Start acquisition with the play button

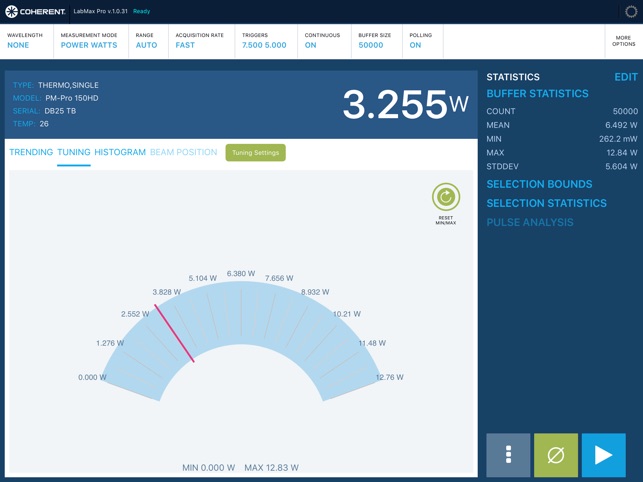604,455
